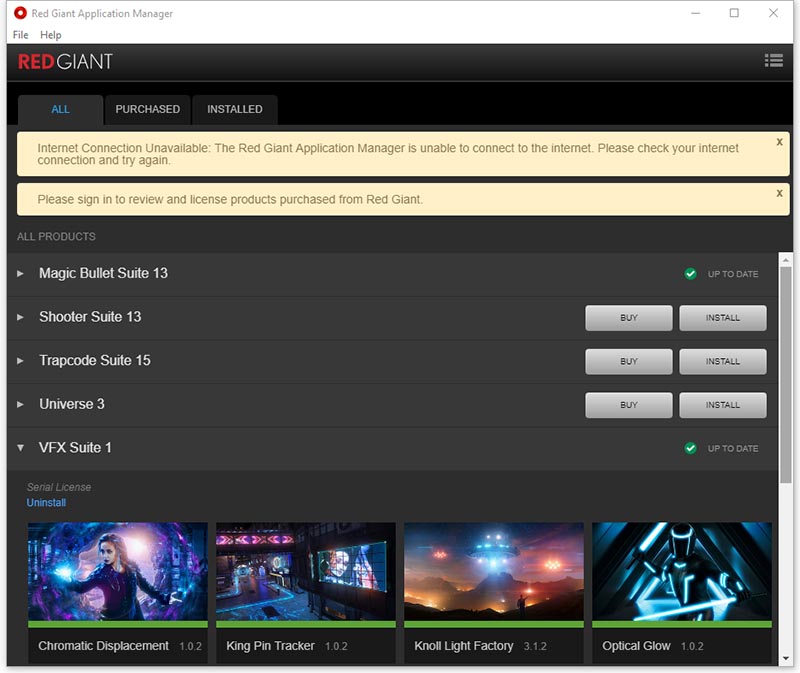The image size is (800, 673).
Task: Click the Shooter Suite 13 title
Action: pyautogui.click(x=90, y=317)
